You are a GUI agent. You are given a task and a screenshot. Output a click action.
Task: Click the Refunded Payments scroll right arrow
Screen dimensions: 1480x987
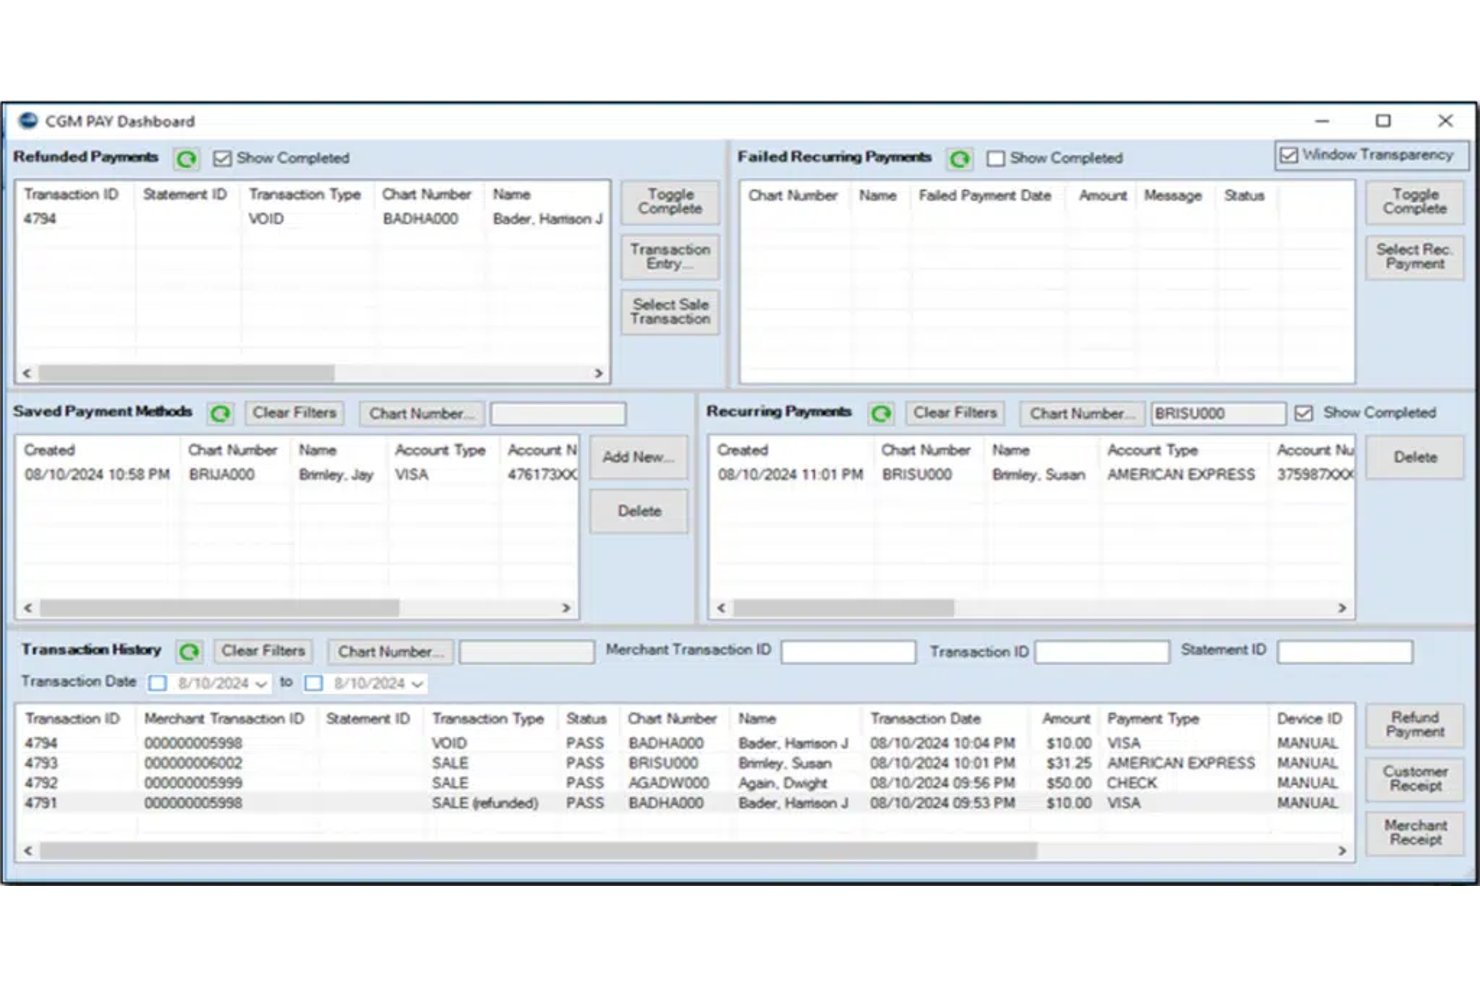pyautogui.click(x=598, y=373)
